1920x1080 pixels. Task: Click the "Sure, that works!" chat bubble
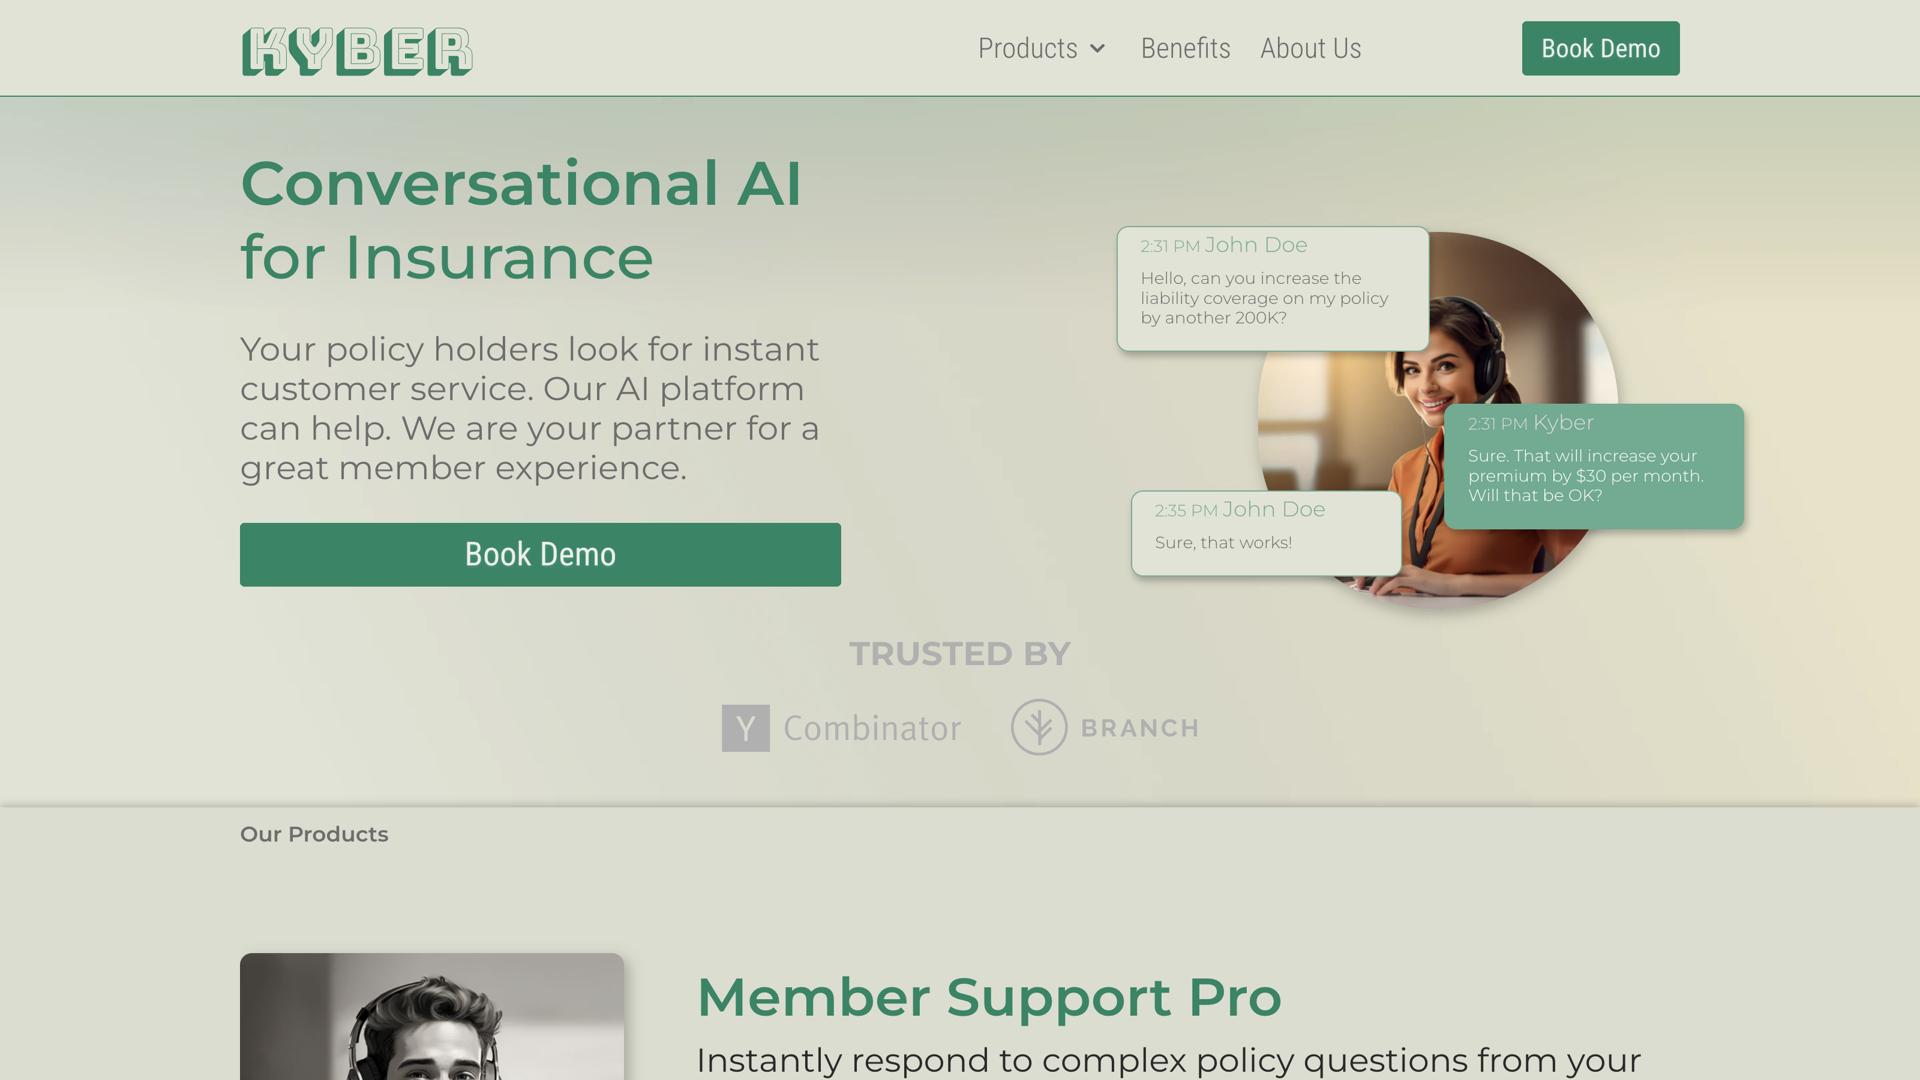[x=1266, y=533]
